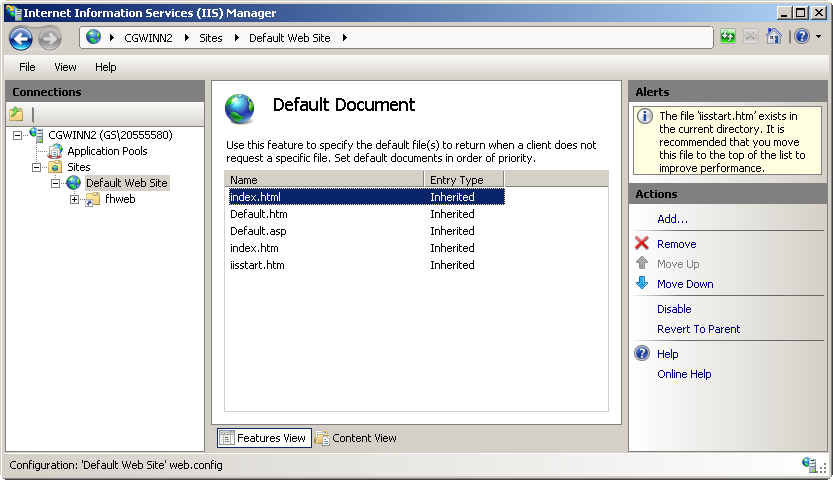
Task: Click Default Web Site in breadcrumb
Action: [x=290, y=38]
